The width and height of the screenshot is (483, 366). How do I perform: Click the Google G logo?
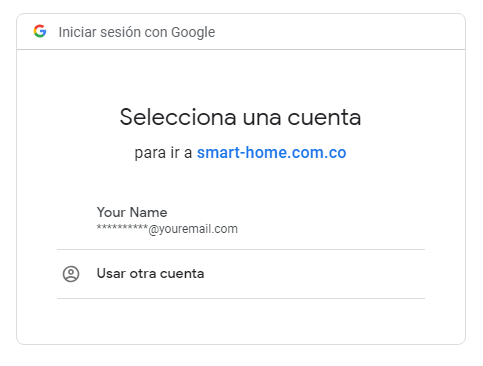point(40,31)
